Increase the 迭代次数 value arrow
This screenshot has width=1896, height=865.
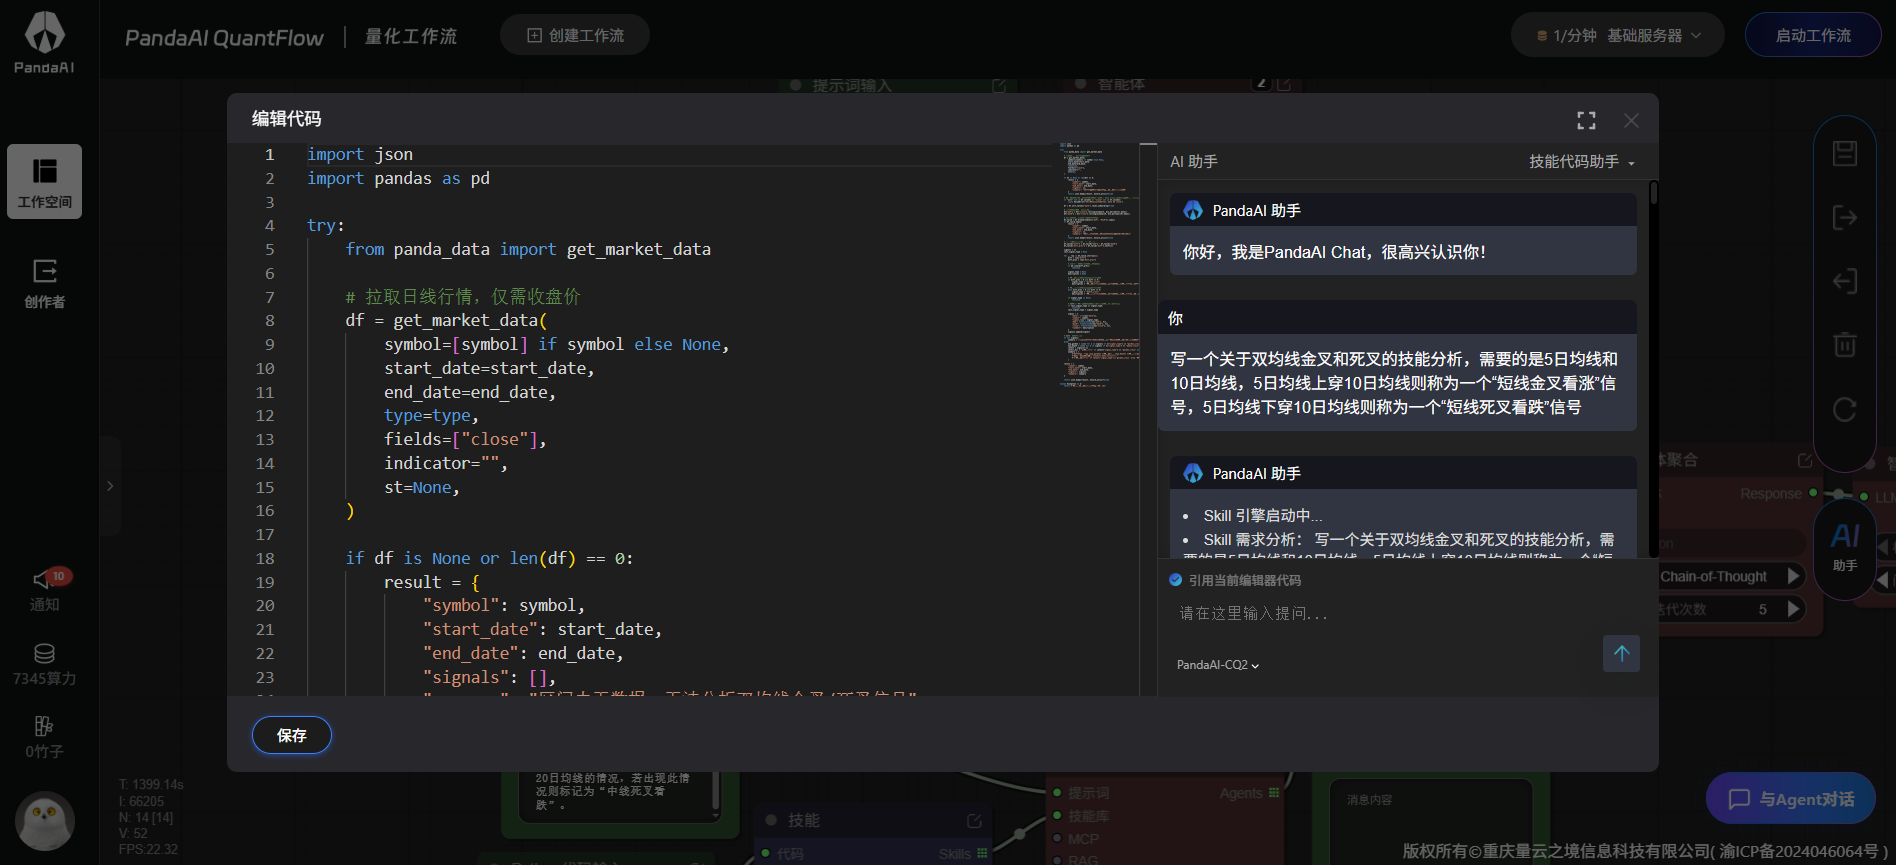click(x=1793, y=609)
